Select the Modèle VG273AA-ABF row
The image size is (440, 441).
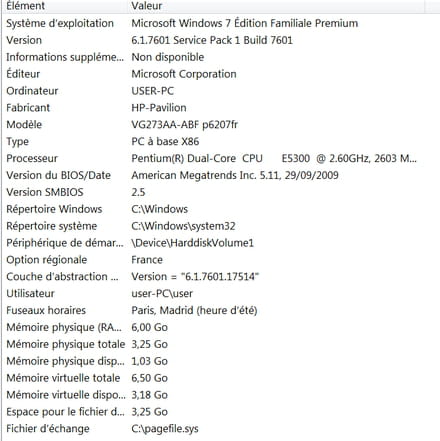tap(221, 125)
